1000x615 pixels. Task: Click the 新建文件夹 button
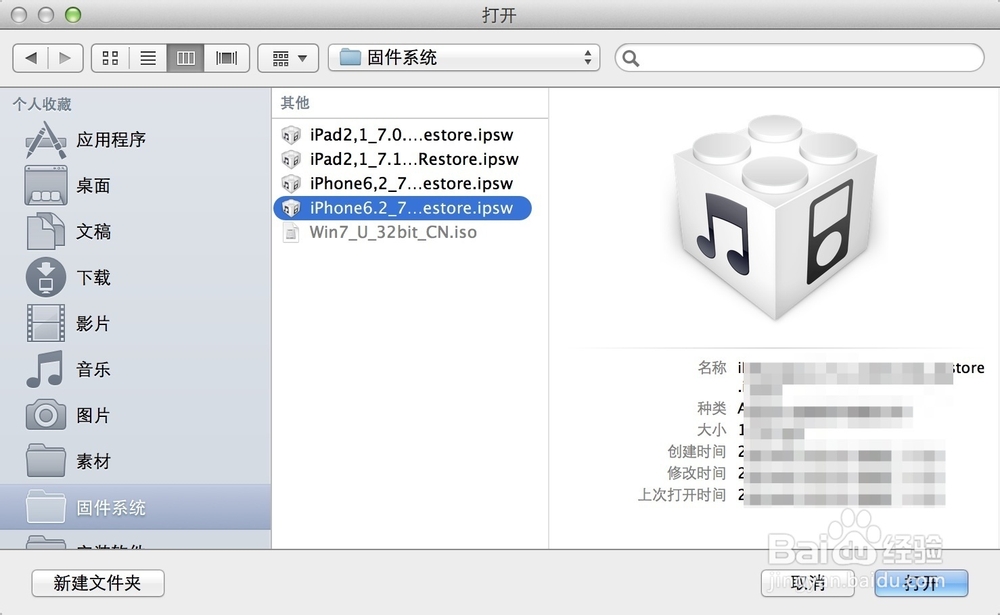(x=98, y=583)
